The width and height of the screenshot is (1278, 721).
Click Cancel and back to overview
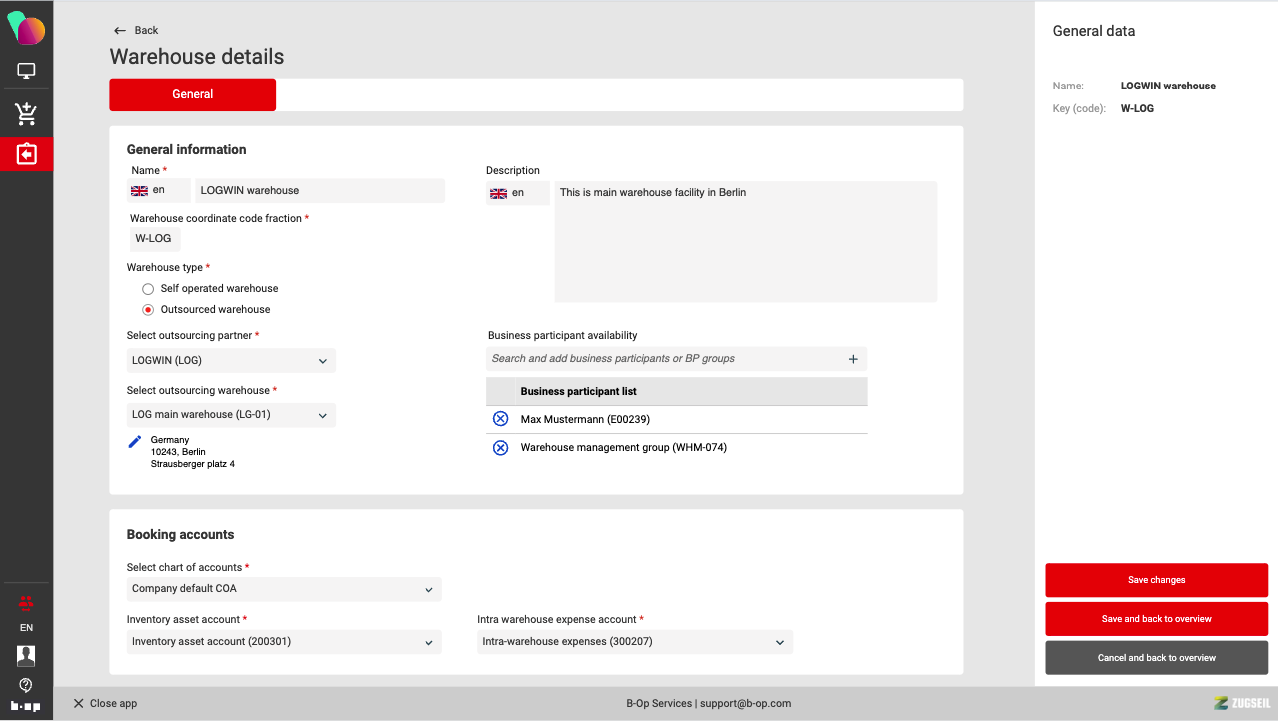tap(1156, 658)
